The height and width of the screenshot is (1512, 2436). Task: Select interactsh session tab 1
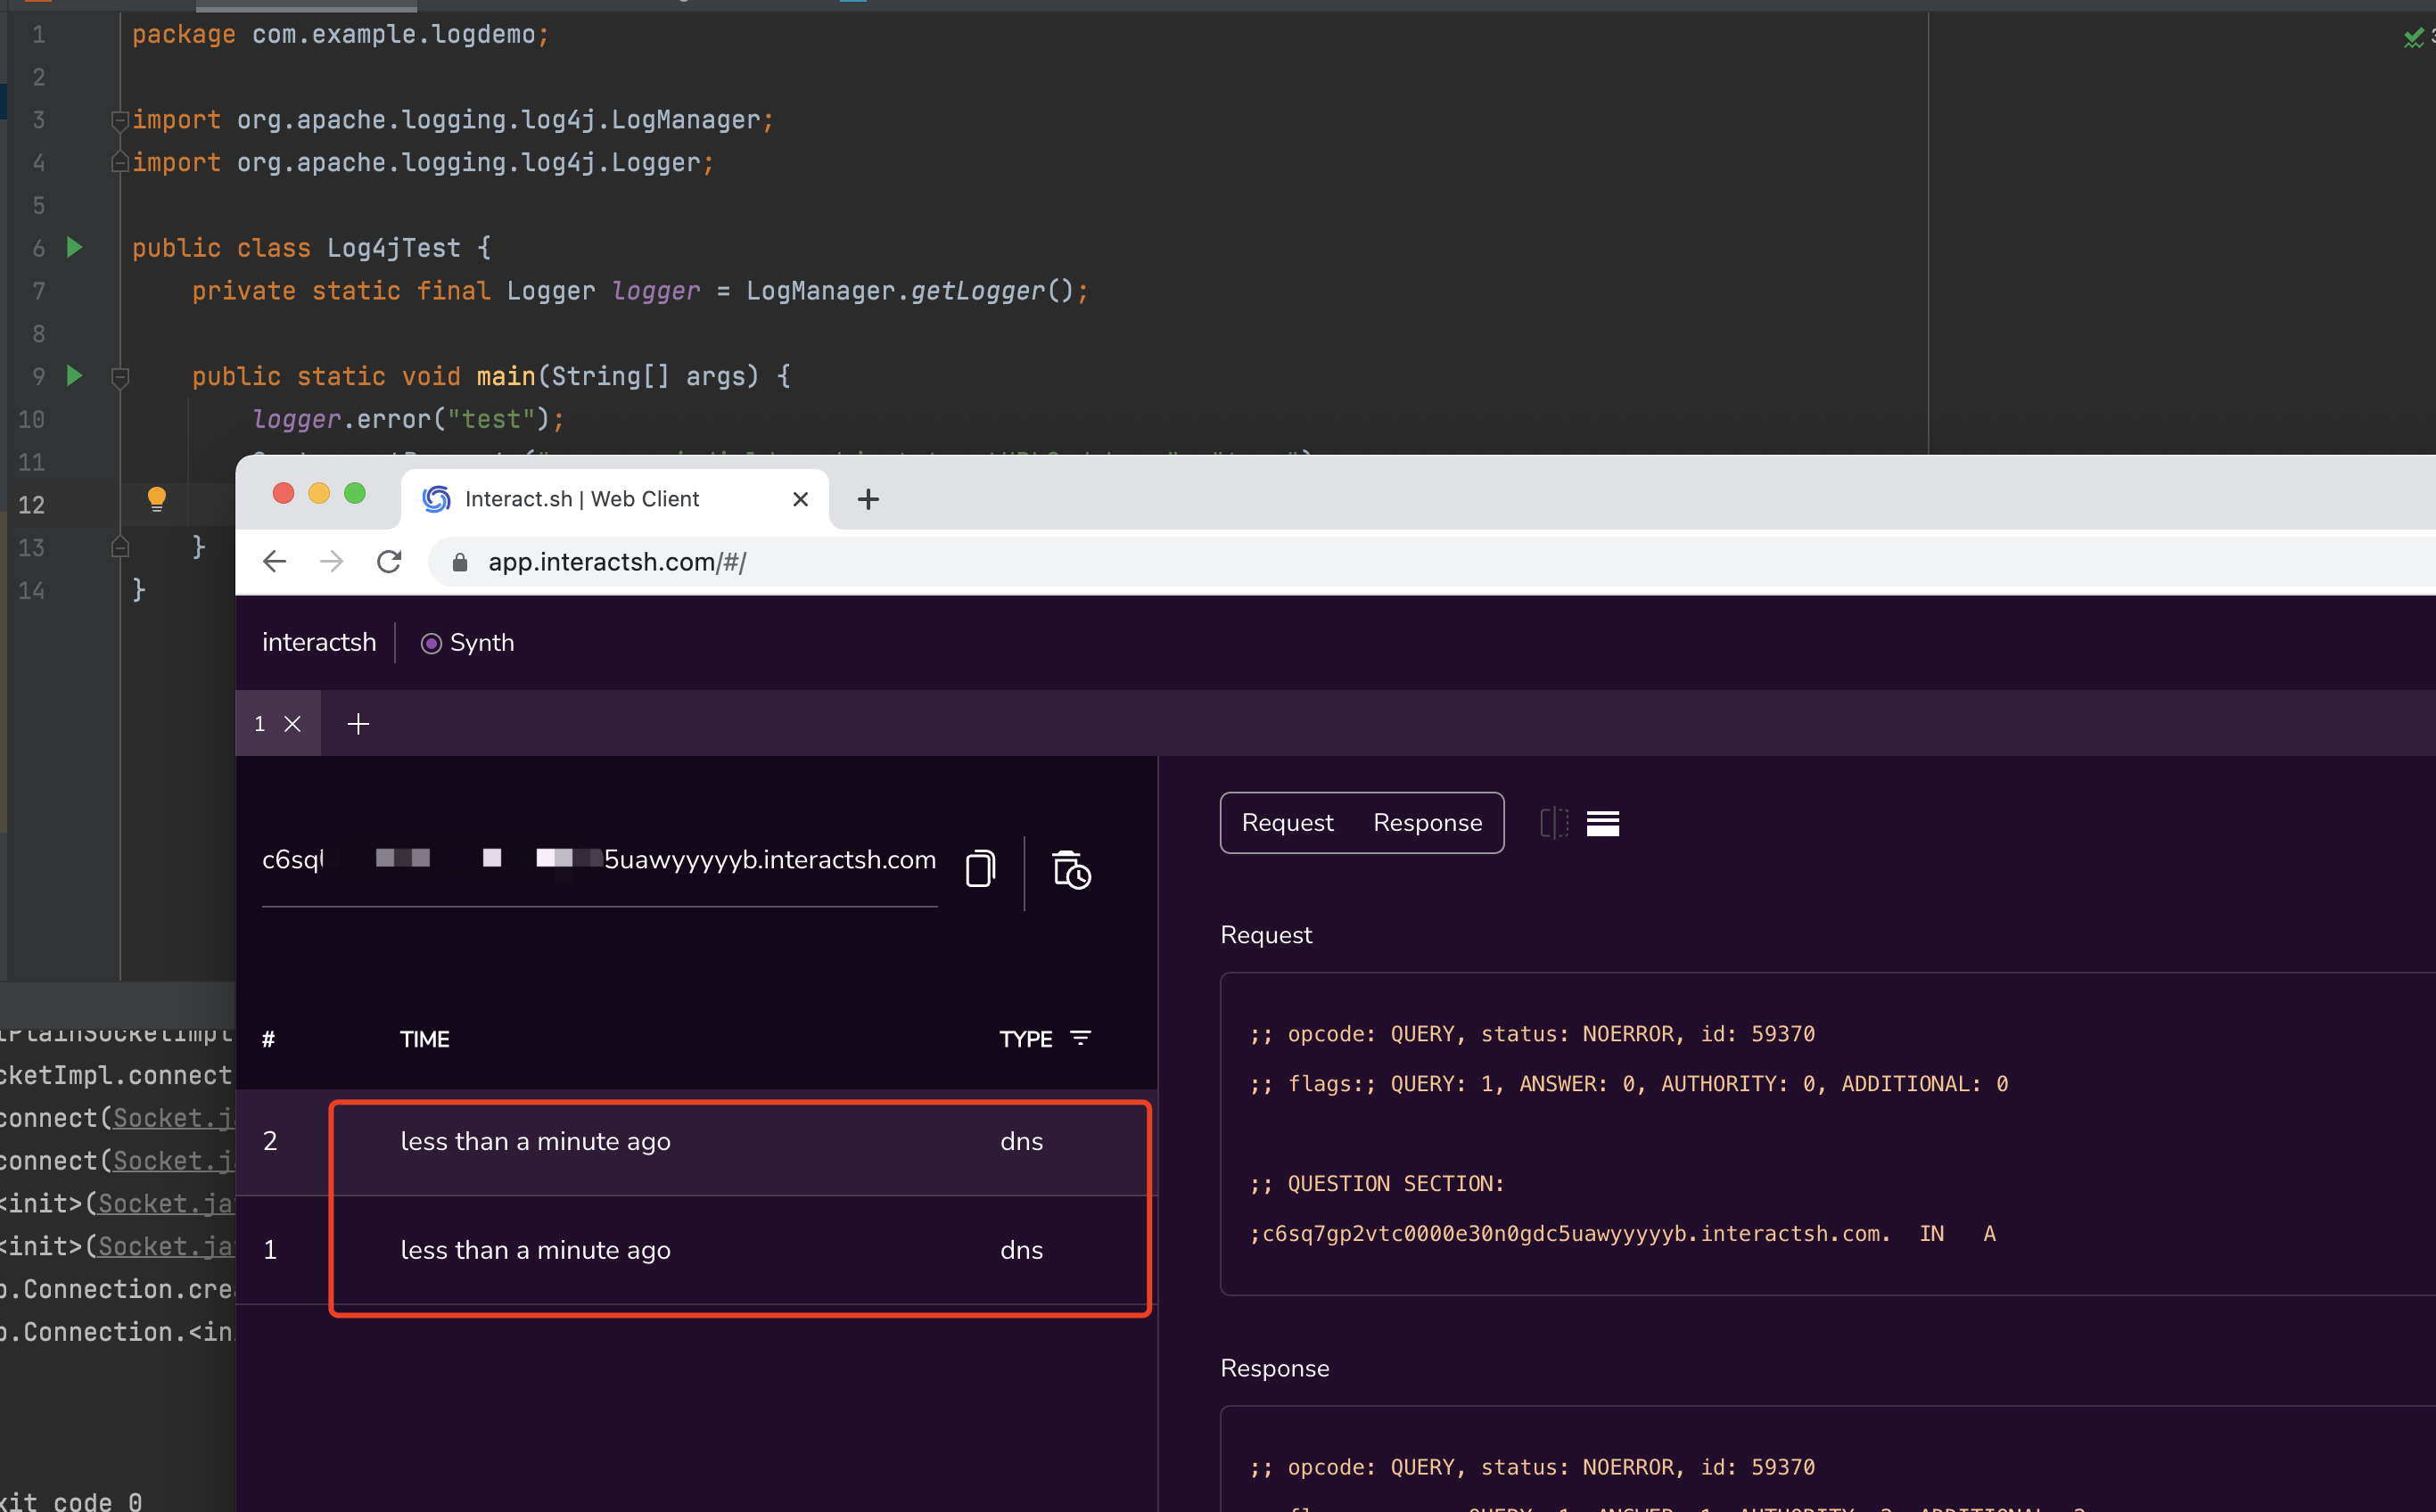click(x=260, y=724)
